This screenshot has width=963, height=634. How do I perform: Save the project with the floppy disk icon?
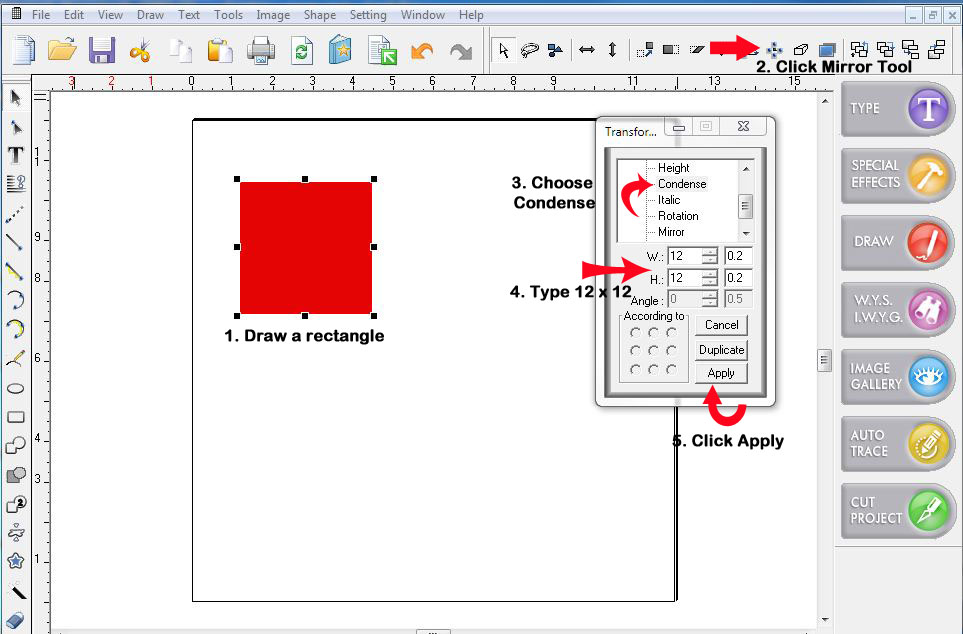click(101, 50)
